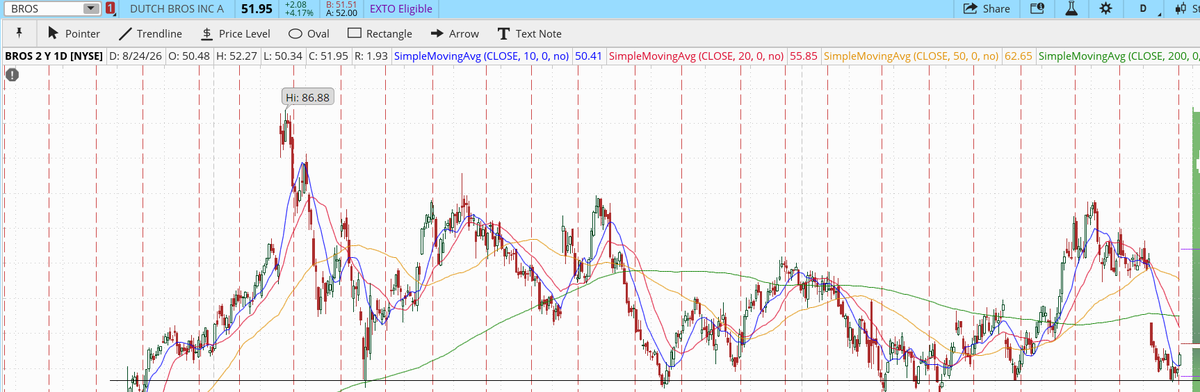Click the BROS 2 Y 1D [NYSE] label
1200x392 pixels.
point(53,56)
